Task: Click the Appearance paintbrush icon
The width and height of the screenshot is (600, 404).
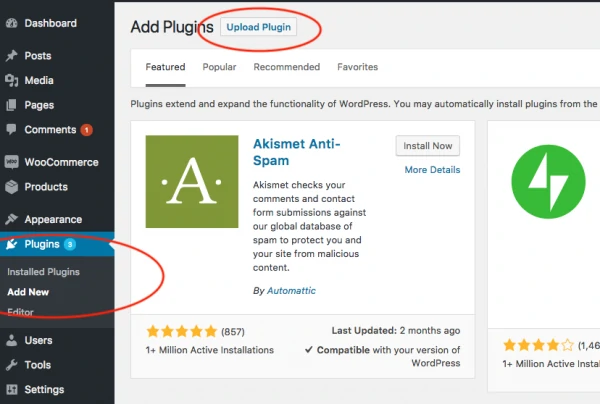Action: [x=11, y=219]
